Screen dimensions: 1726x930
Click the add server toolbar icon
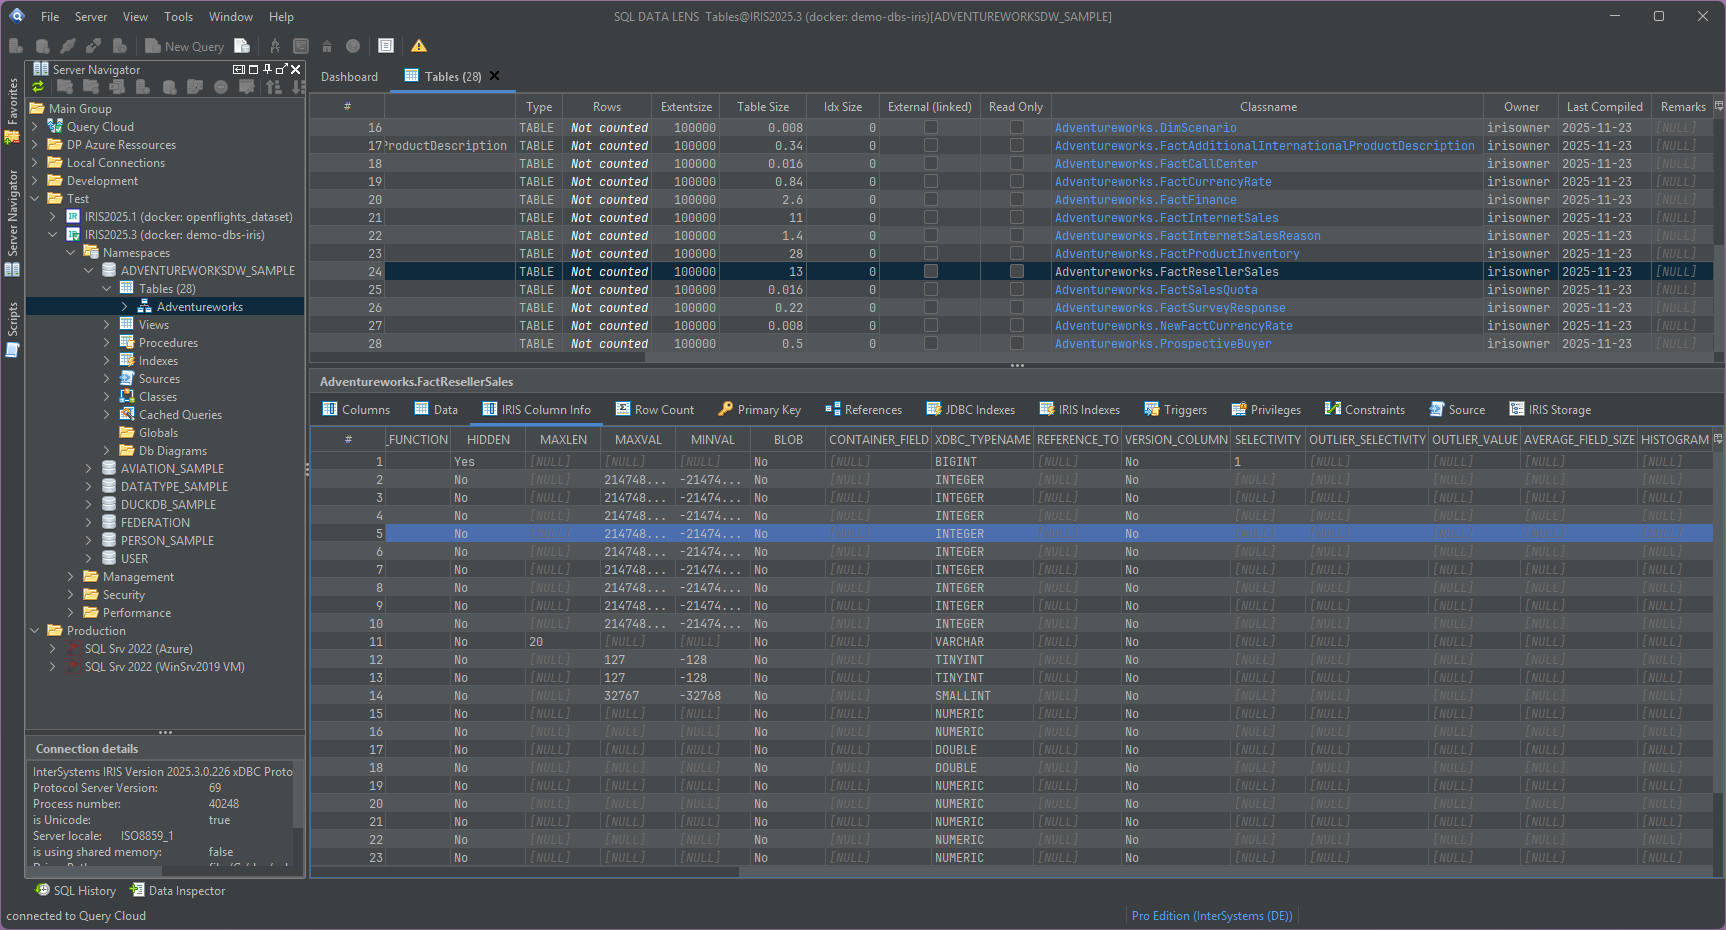tap(16, 46)
